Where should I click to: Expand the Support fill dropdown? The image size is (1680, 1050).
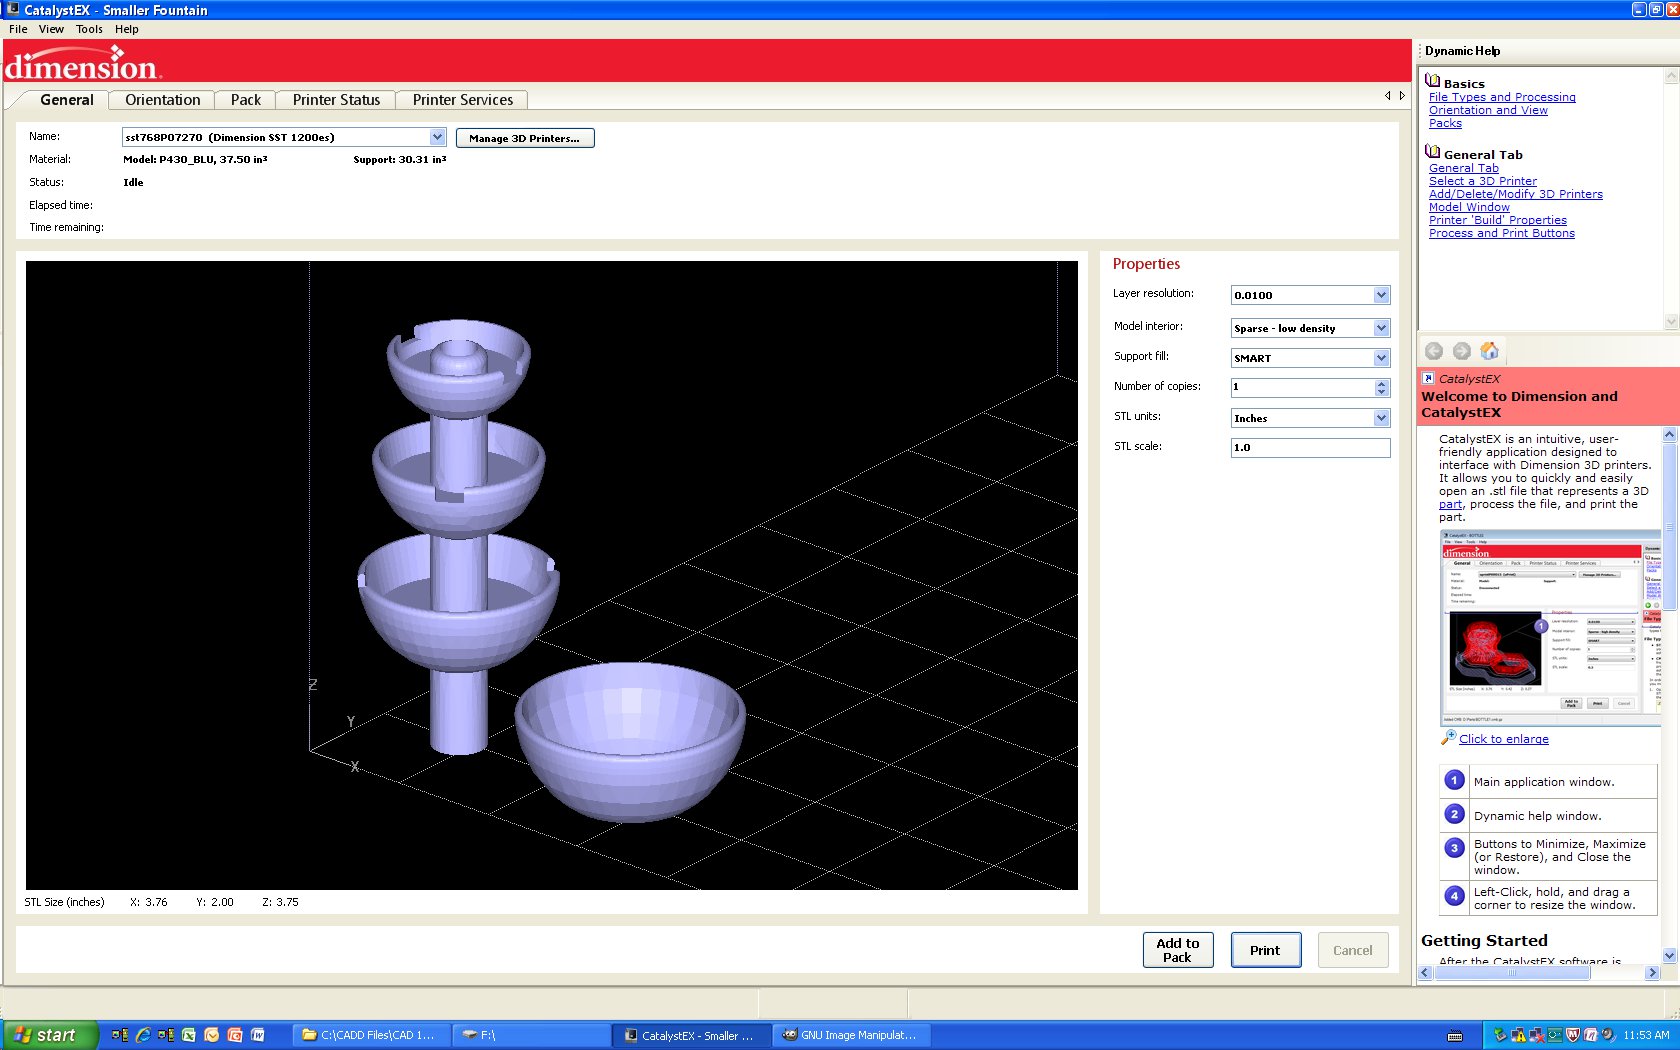(1381, 358)
